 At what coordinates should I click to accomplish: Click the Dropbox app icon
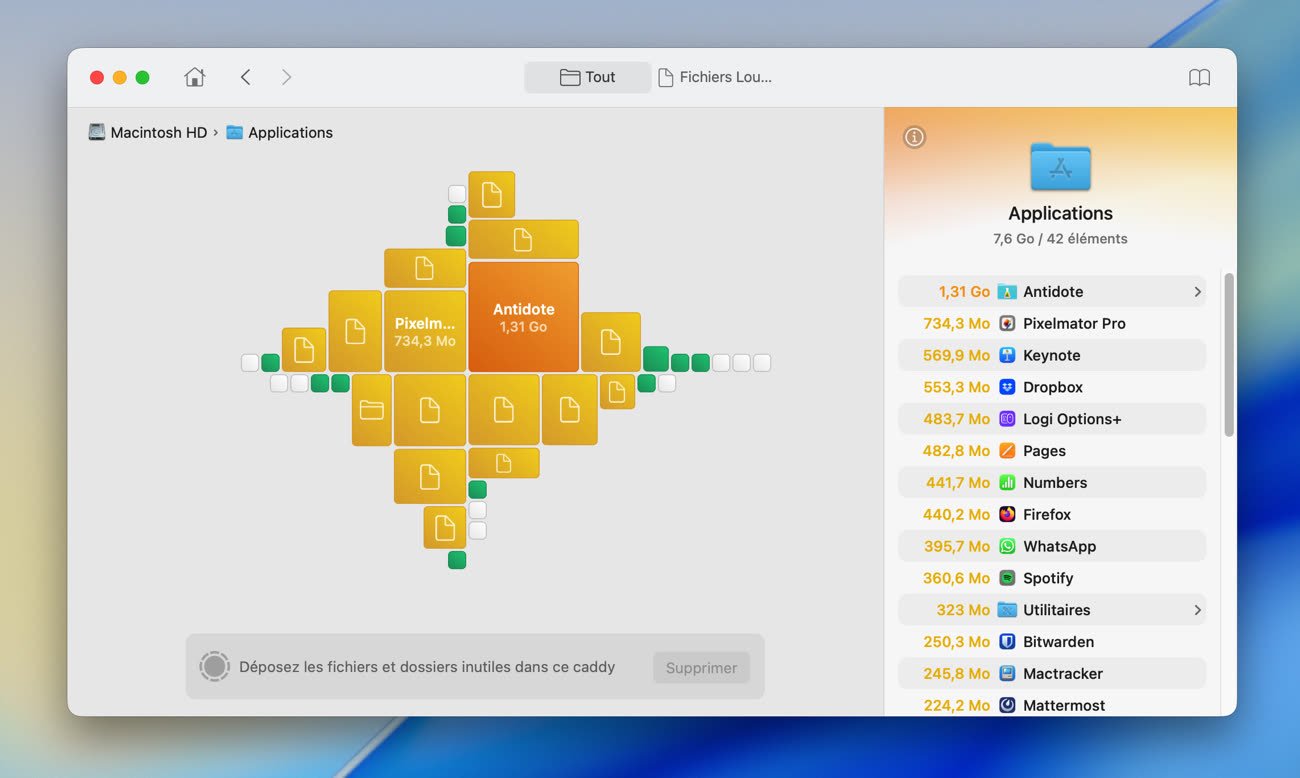click(1007, 387)
